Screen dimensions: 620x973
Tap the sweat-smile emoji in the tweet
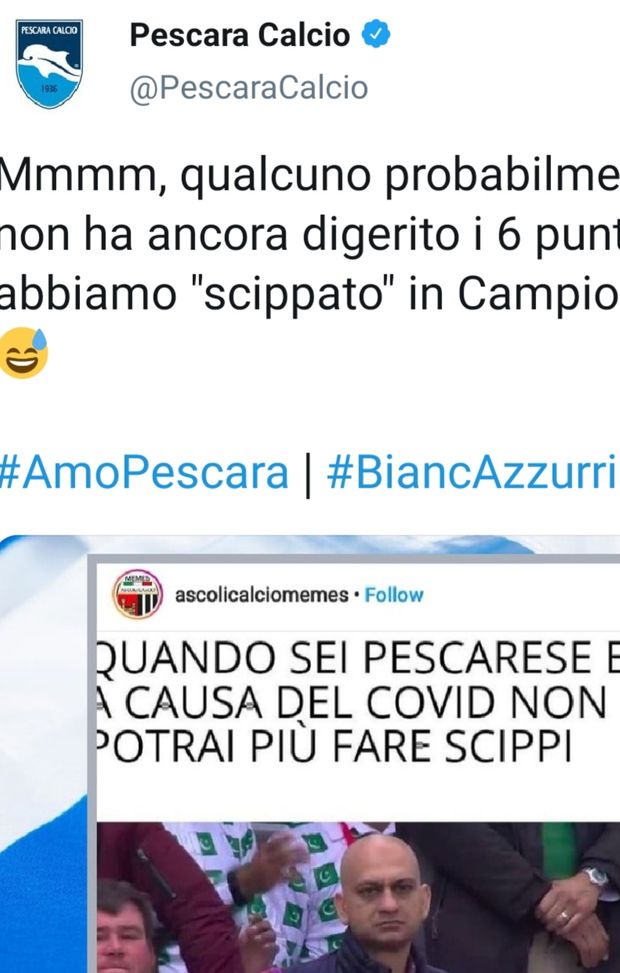[24, 353]
